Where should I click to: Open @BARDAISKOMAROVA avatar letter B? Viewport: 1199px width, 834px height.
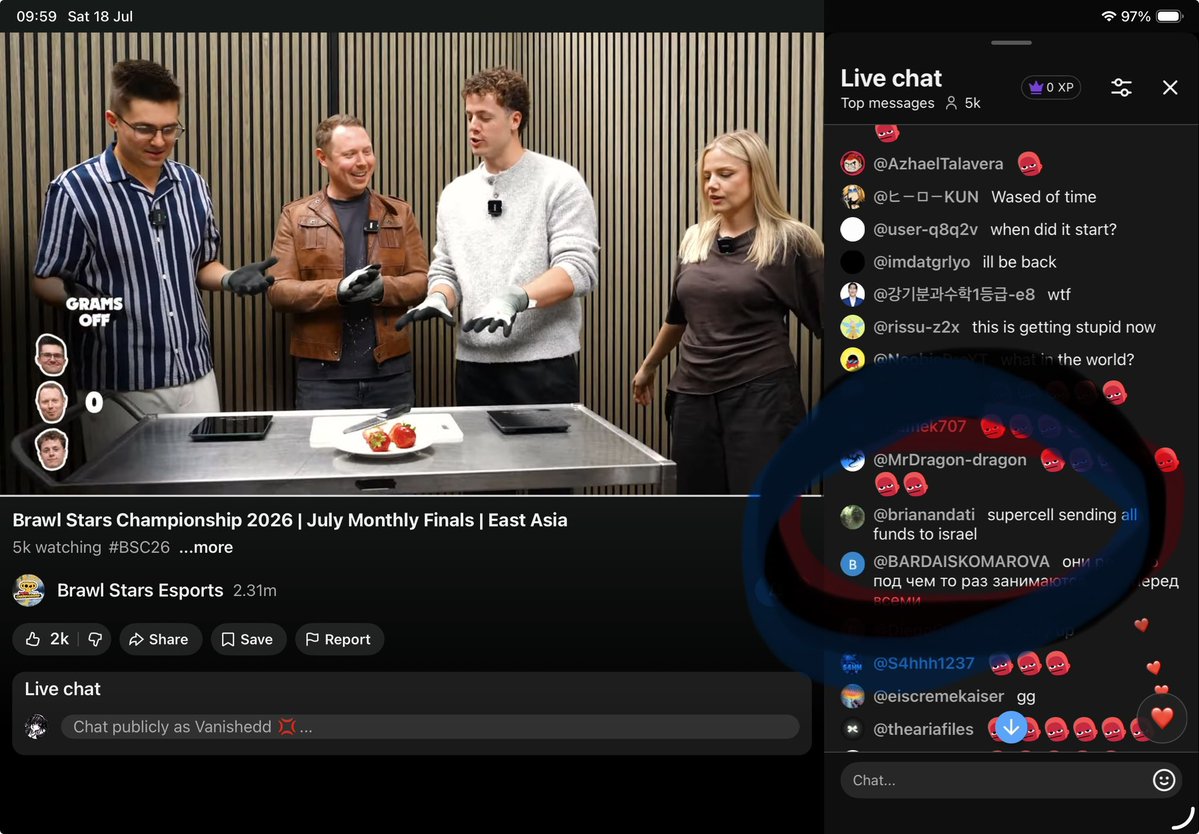point(853,564)
